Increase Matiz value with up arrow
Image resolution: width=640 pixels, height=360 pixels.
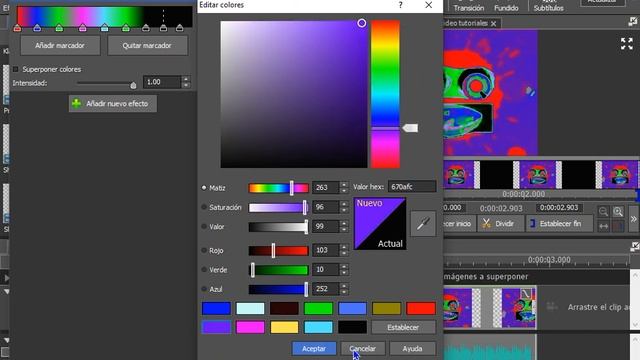(x=344, y=184)
